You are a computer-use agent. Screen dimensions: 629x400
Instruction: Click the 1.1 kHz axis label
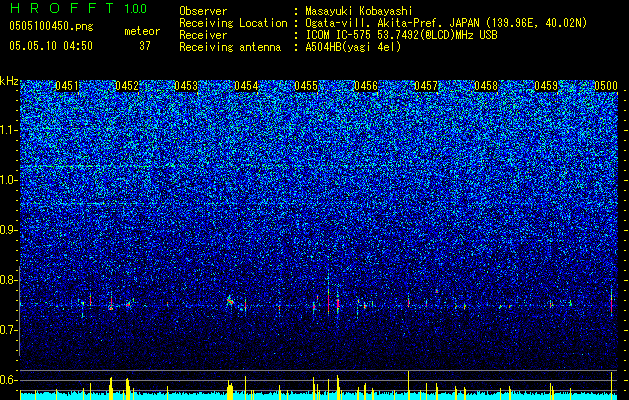9,130
